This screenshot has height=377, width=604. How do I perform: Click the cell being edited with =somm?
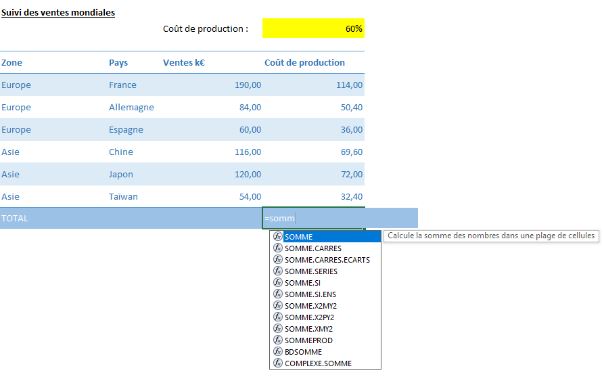click(x=313, y=218)
